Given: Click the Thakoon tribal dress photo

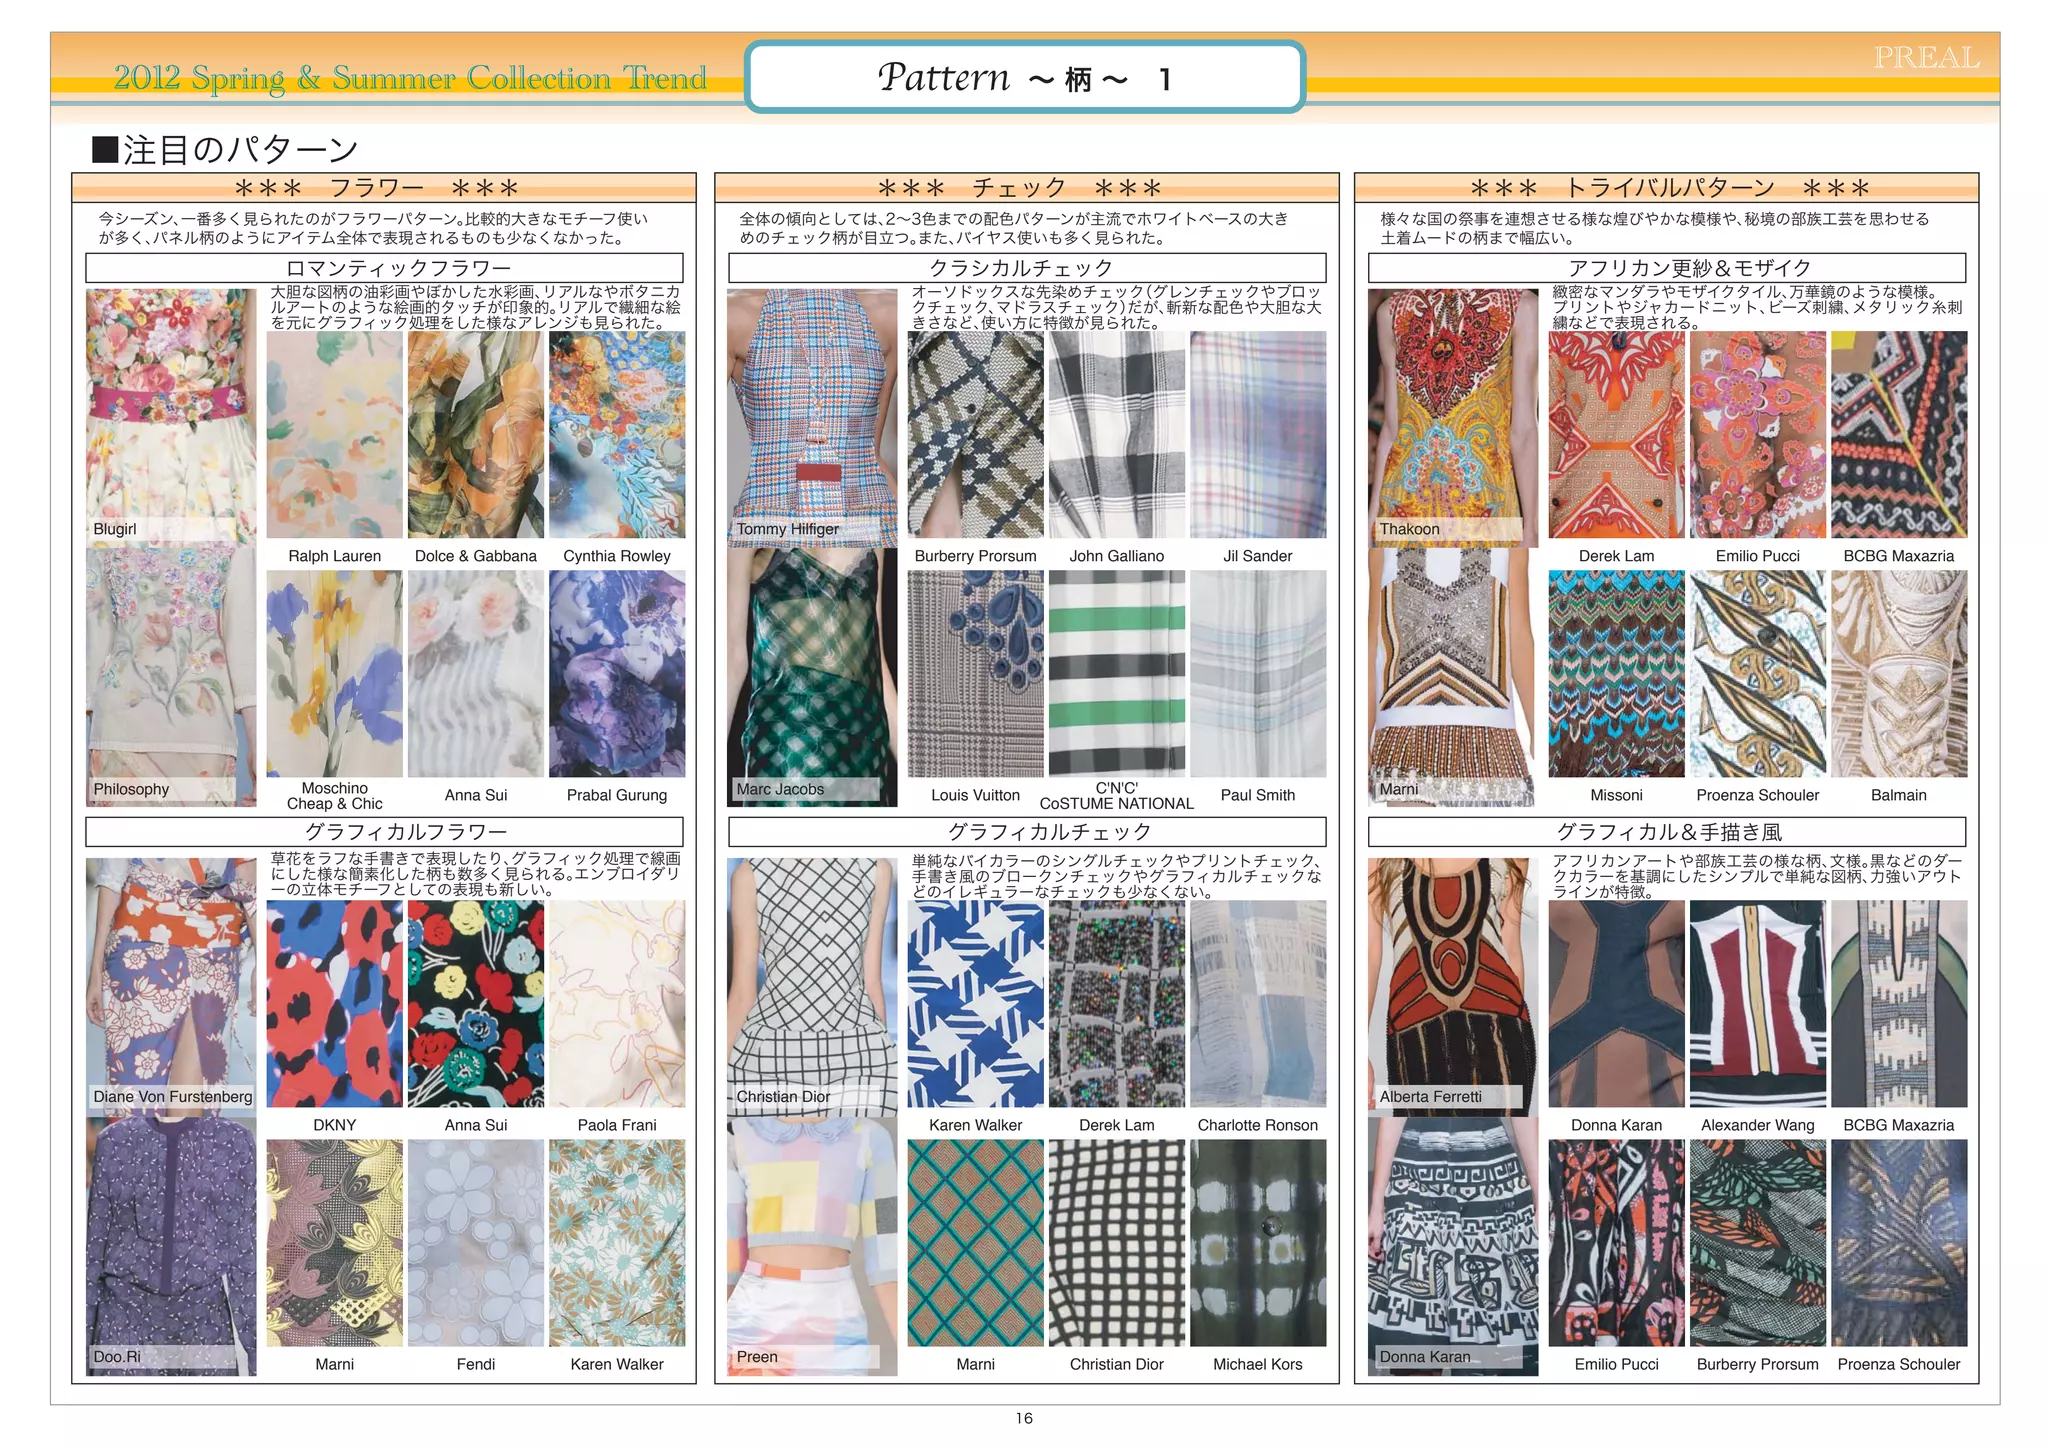Looking at the screenshot, I should pyautogui.click(x=1453, y=417).
